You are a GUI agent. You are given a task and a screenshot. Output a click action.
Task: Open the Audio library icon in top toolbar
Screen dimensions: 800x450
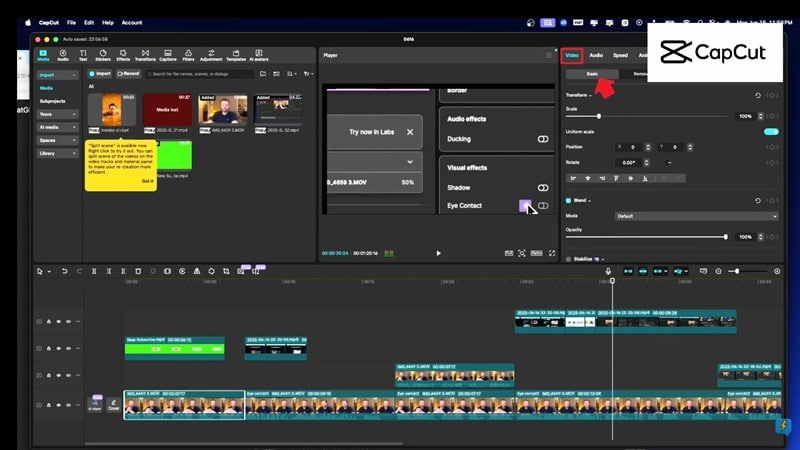(63, 55)
